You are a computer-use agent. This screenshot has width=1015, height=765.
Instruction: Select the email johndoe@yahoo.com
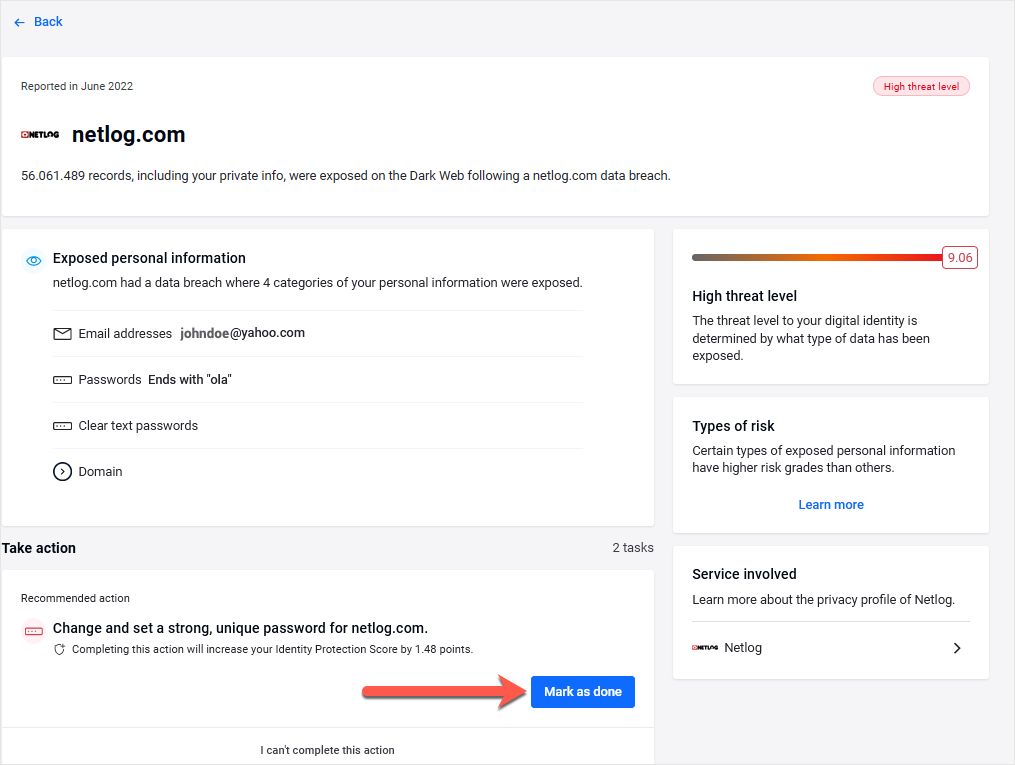(x=242, y=333)
